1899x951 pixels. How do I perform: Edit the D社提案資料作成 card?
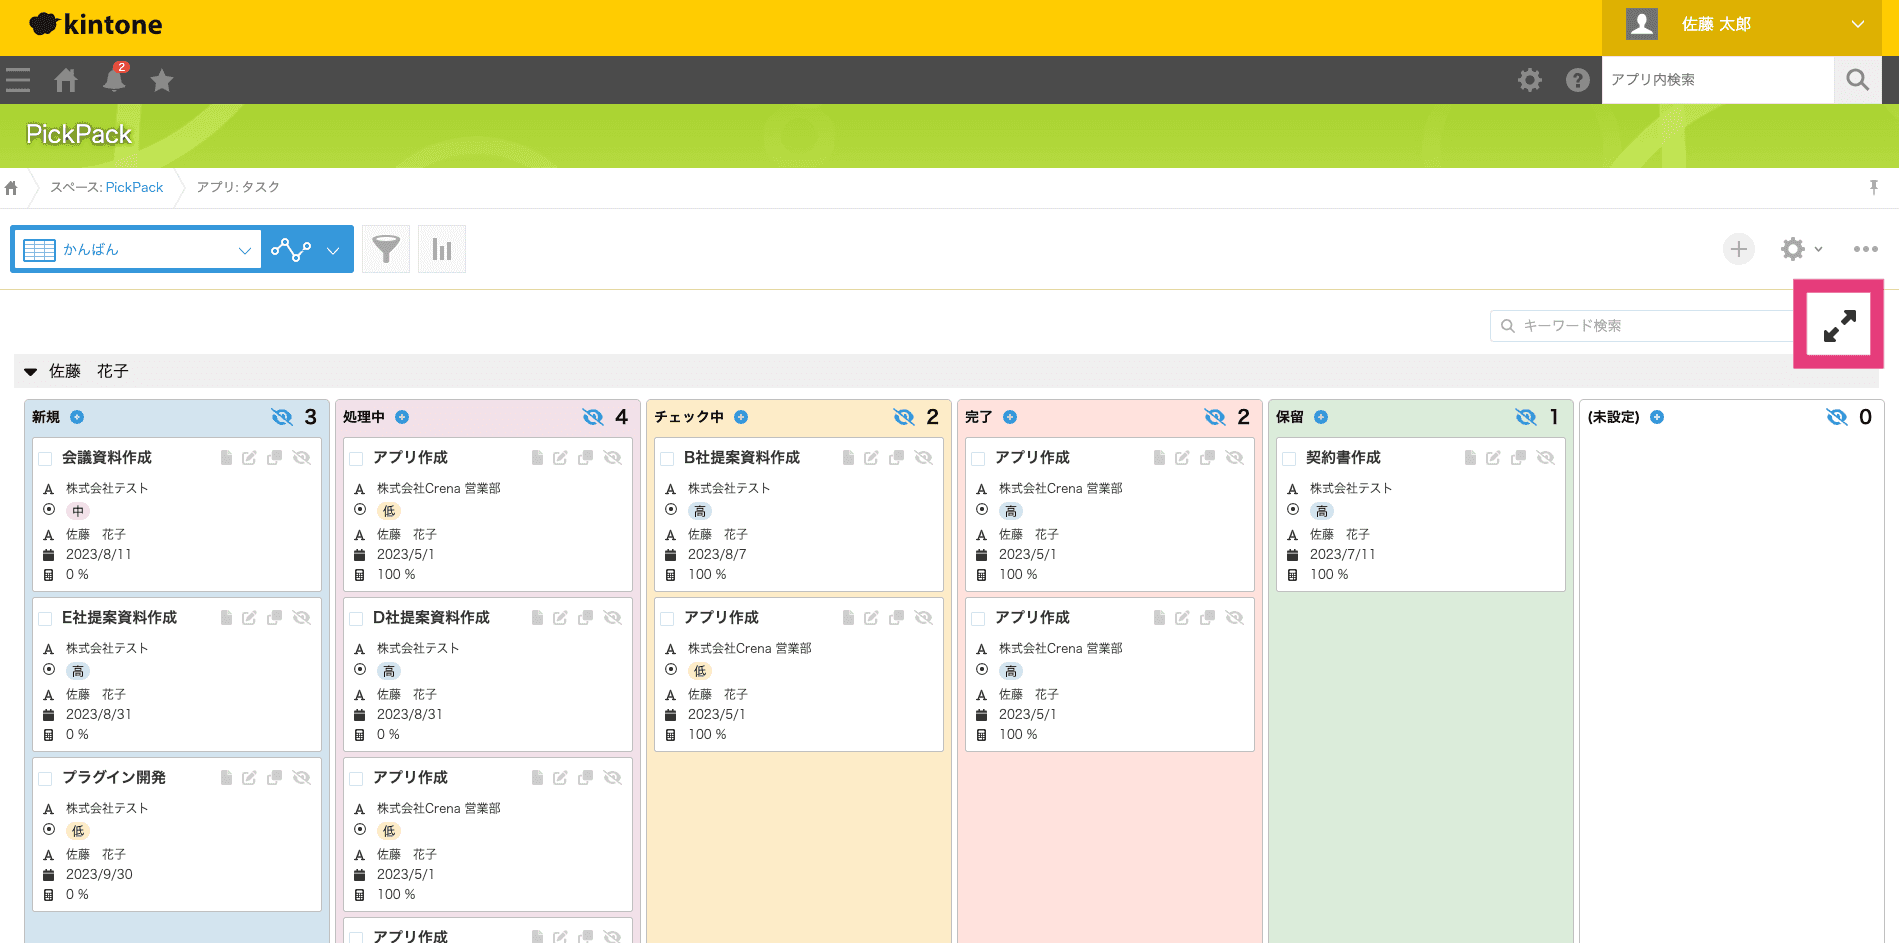tap(560, 618)
